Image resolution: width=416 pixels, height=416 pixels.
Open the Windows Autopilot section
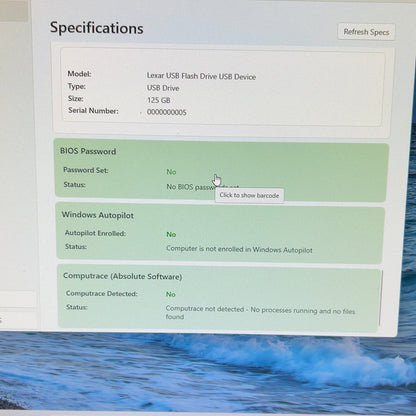coord(97,215)
